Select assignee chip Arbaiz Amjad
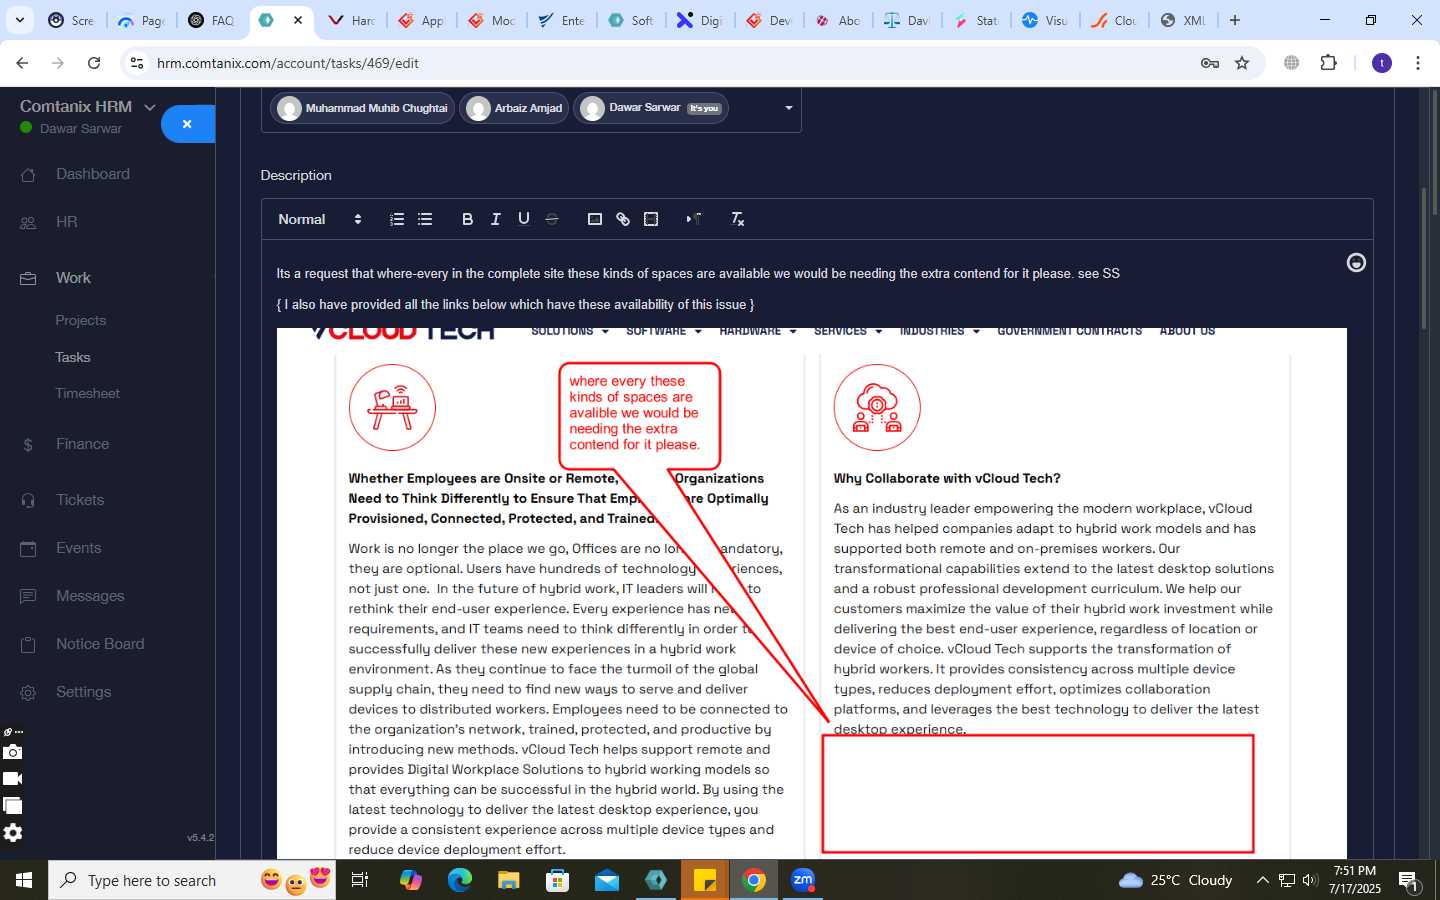Image resolution: width=1440 pixels, height=900 pixels. 514,108
